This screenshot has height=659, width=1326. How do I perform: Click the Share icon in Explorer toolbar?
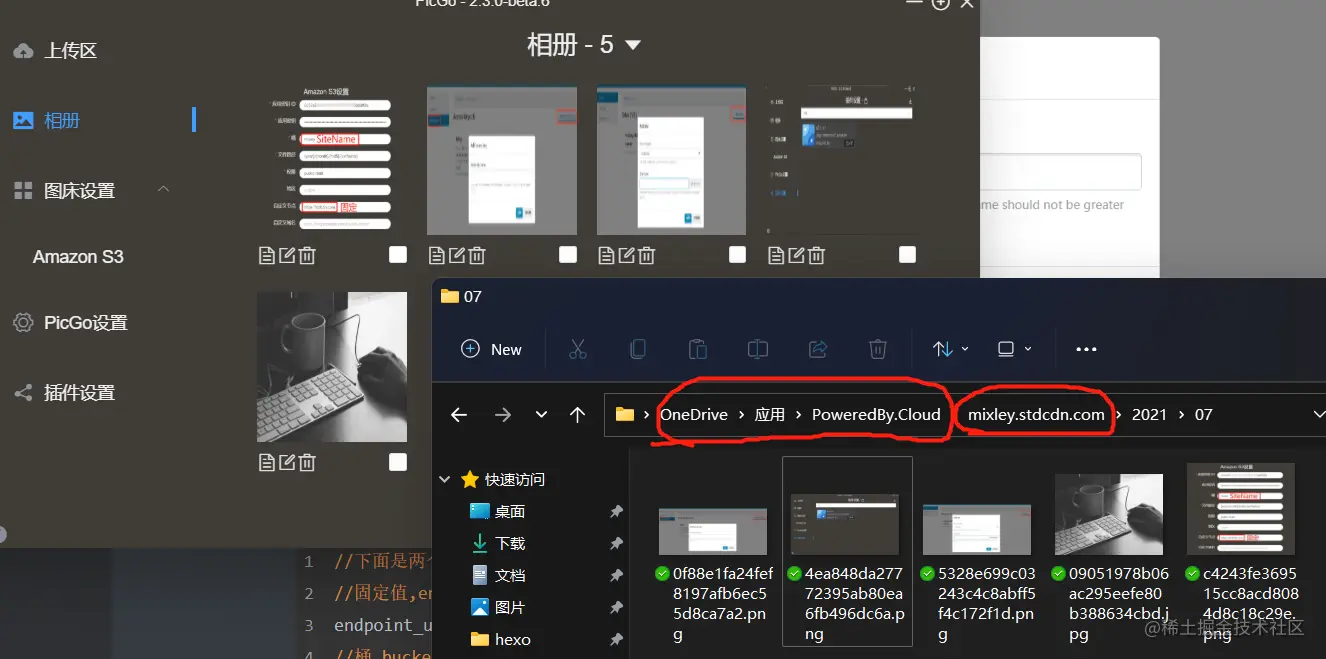(x=818, y=349)
